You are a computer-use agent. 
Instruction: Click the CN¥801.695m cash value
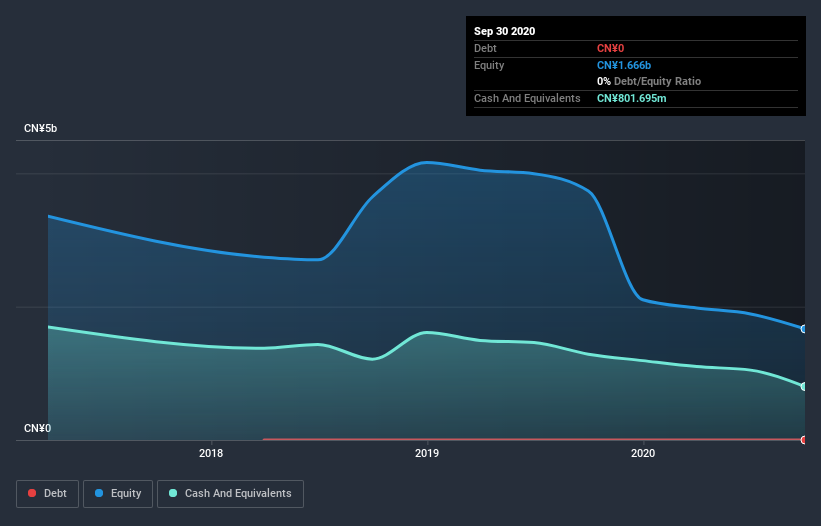631,98
